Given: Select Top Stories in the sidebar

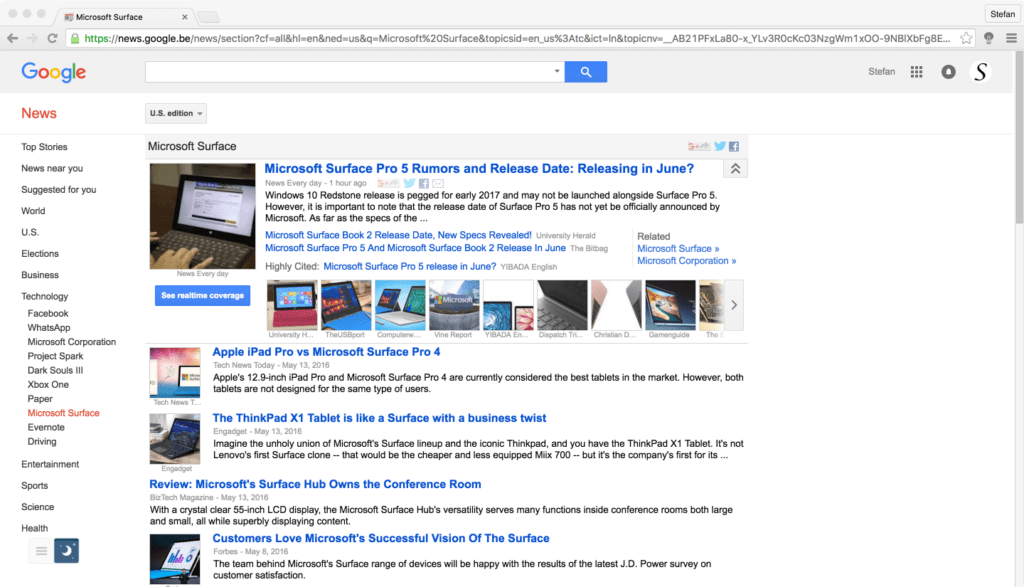Looking at the screenshot, I should [x=45, y=147].
